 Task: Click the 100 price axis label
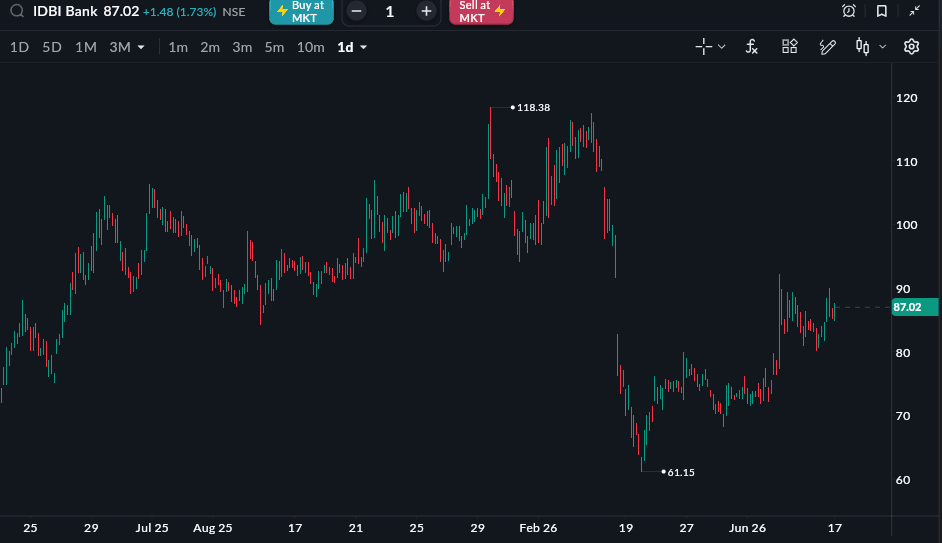[907, 225]
